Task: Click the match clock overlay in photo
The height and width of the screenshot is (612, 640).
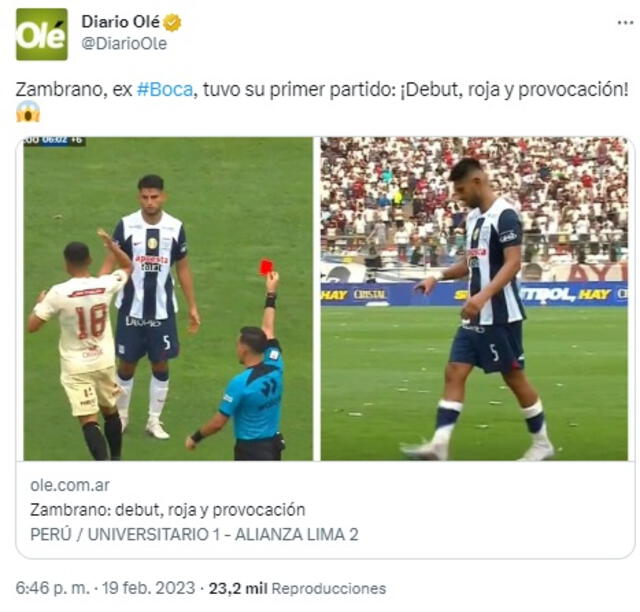Action: pos(54,141)
